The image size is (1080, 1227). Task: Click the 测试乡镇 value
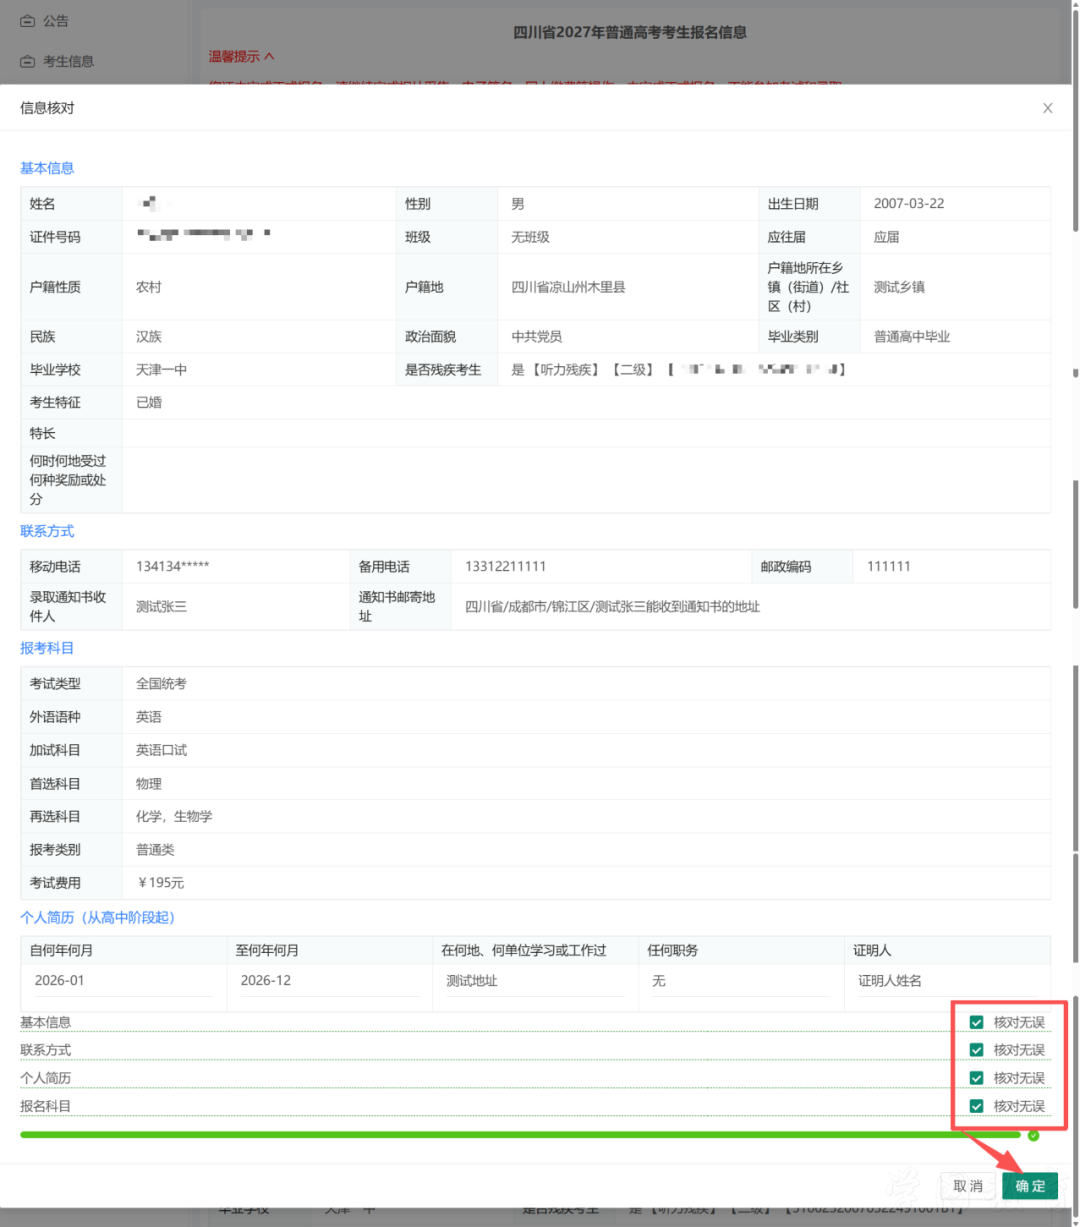(899, 287)
